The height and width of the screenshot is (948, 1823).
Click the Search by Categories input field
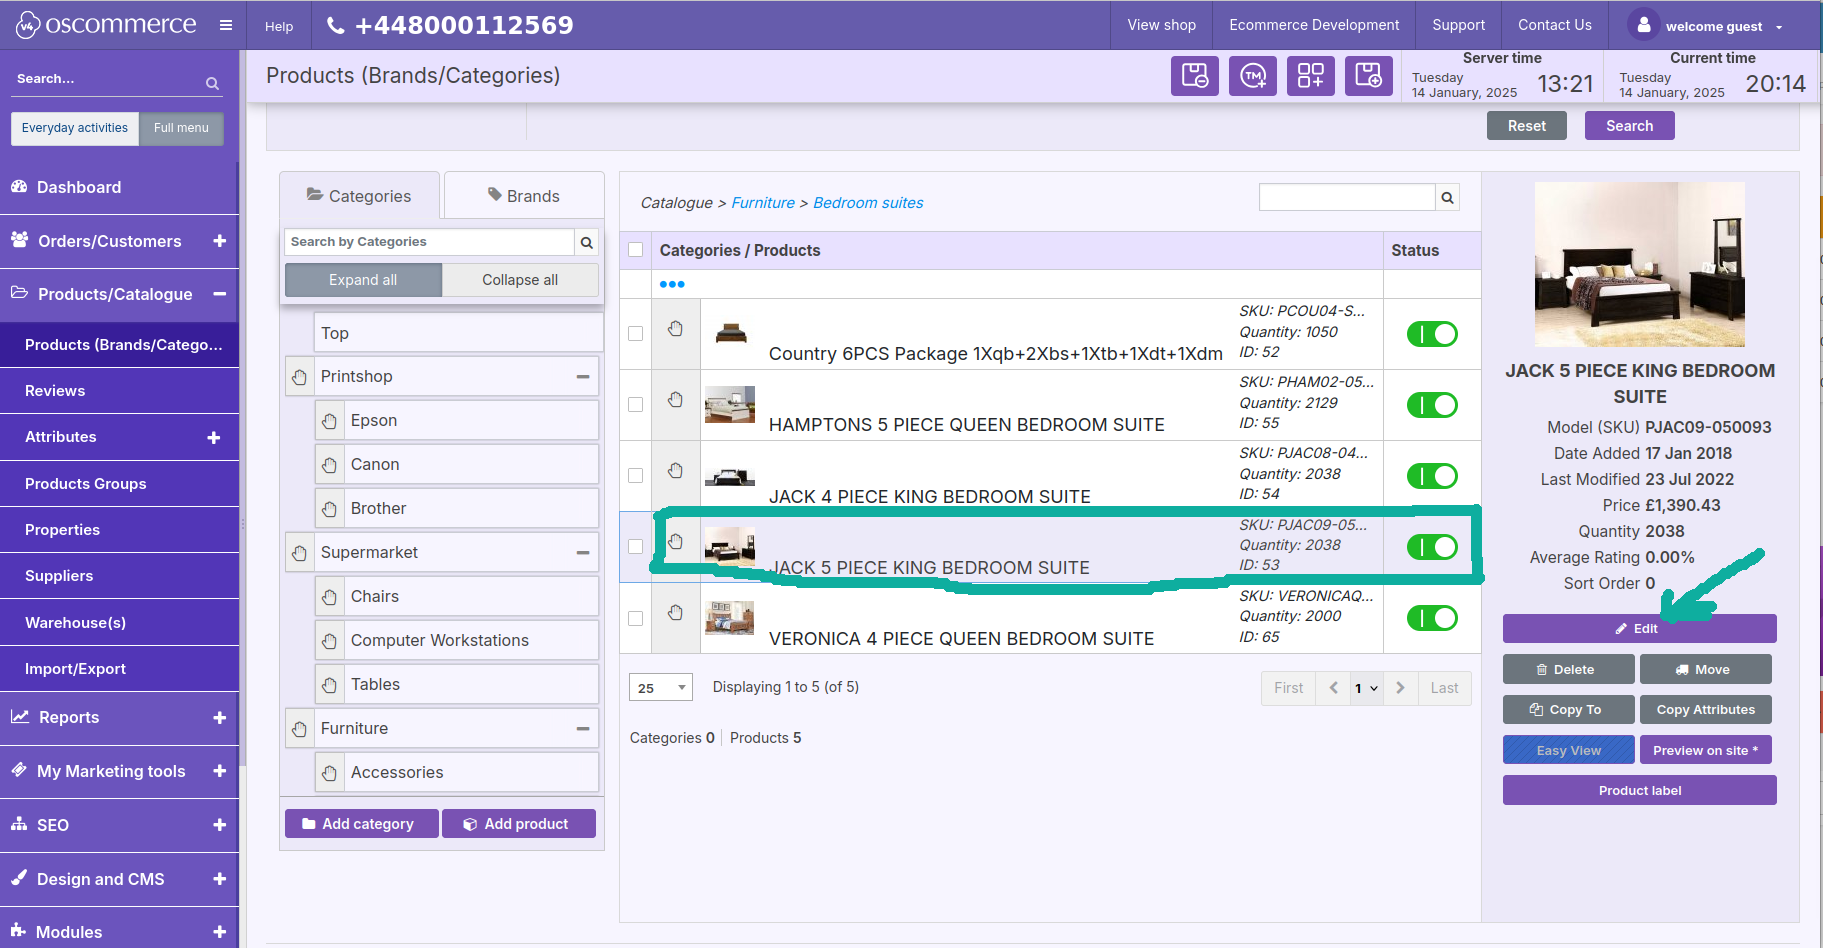pos(429,242)
